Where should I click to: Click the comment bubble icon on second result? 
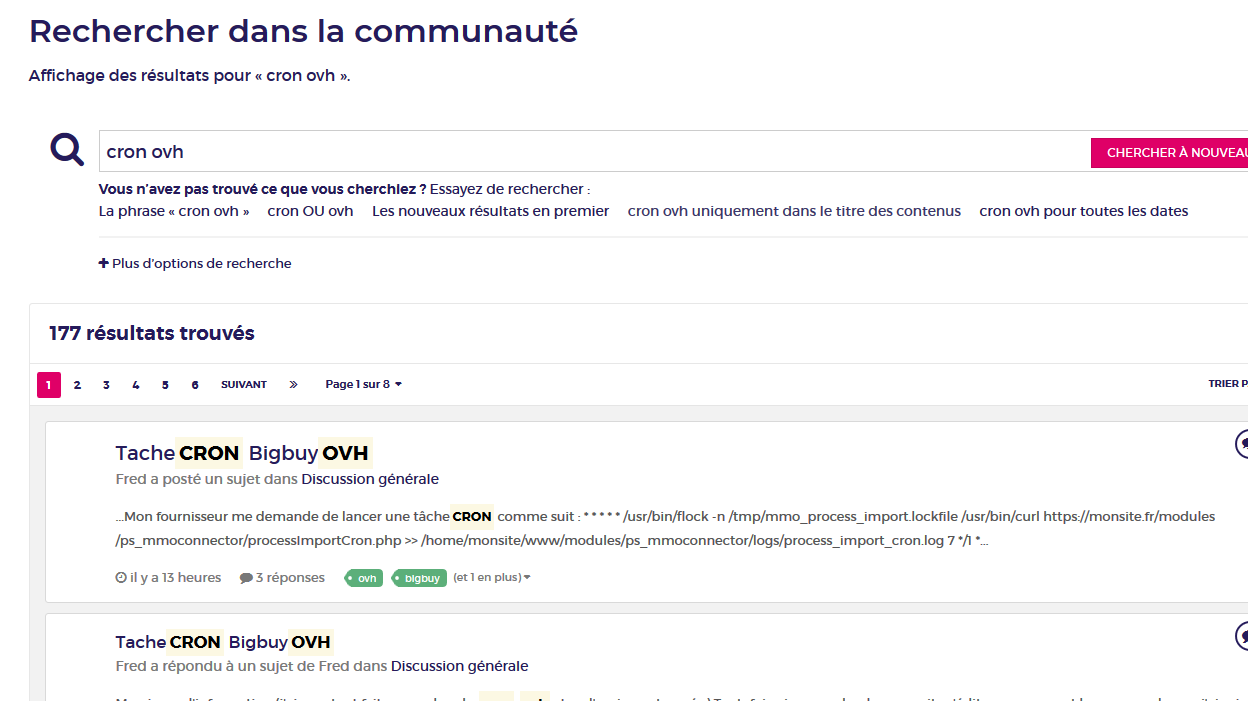[1242, 636]
